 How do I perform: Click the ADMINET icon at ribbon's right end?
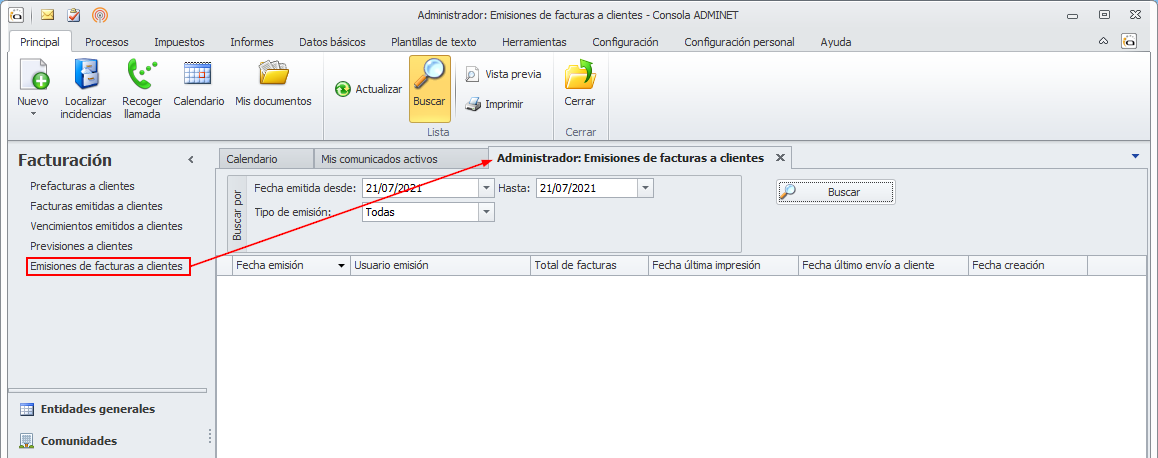click(x=1128, y=42)
